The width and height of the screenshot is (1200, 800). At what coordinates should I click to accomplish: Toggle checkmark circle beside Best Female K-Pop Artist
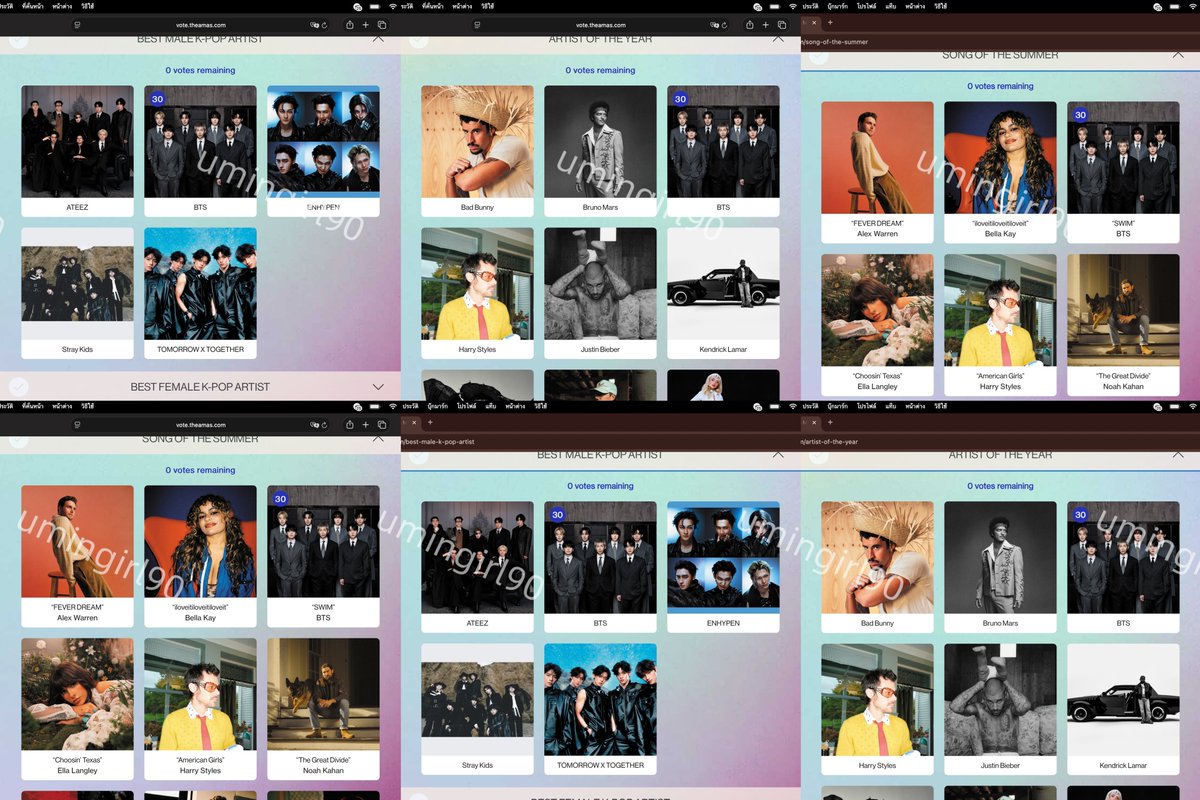19,386
